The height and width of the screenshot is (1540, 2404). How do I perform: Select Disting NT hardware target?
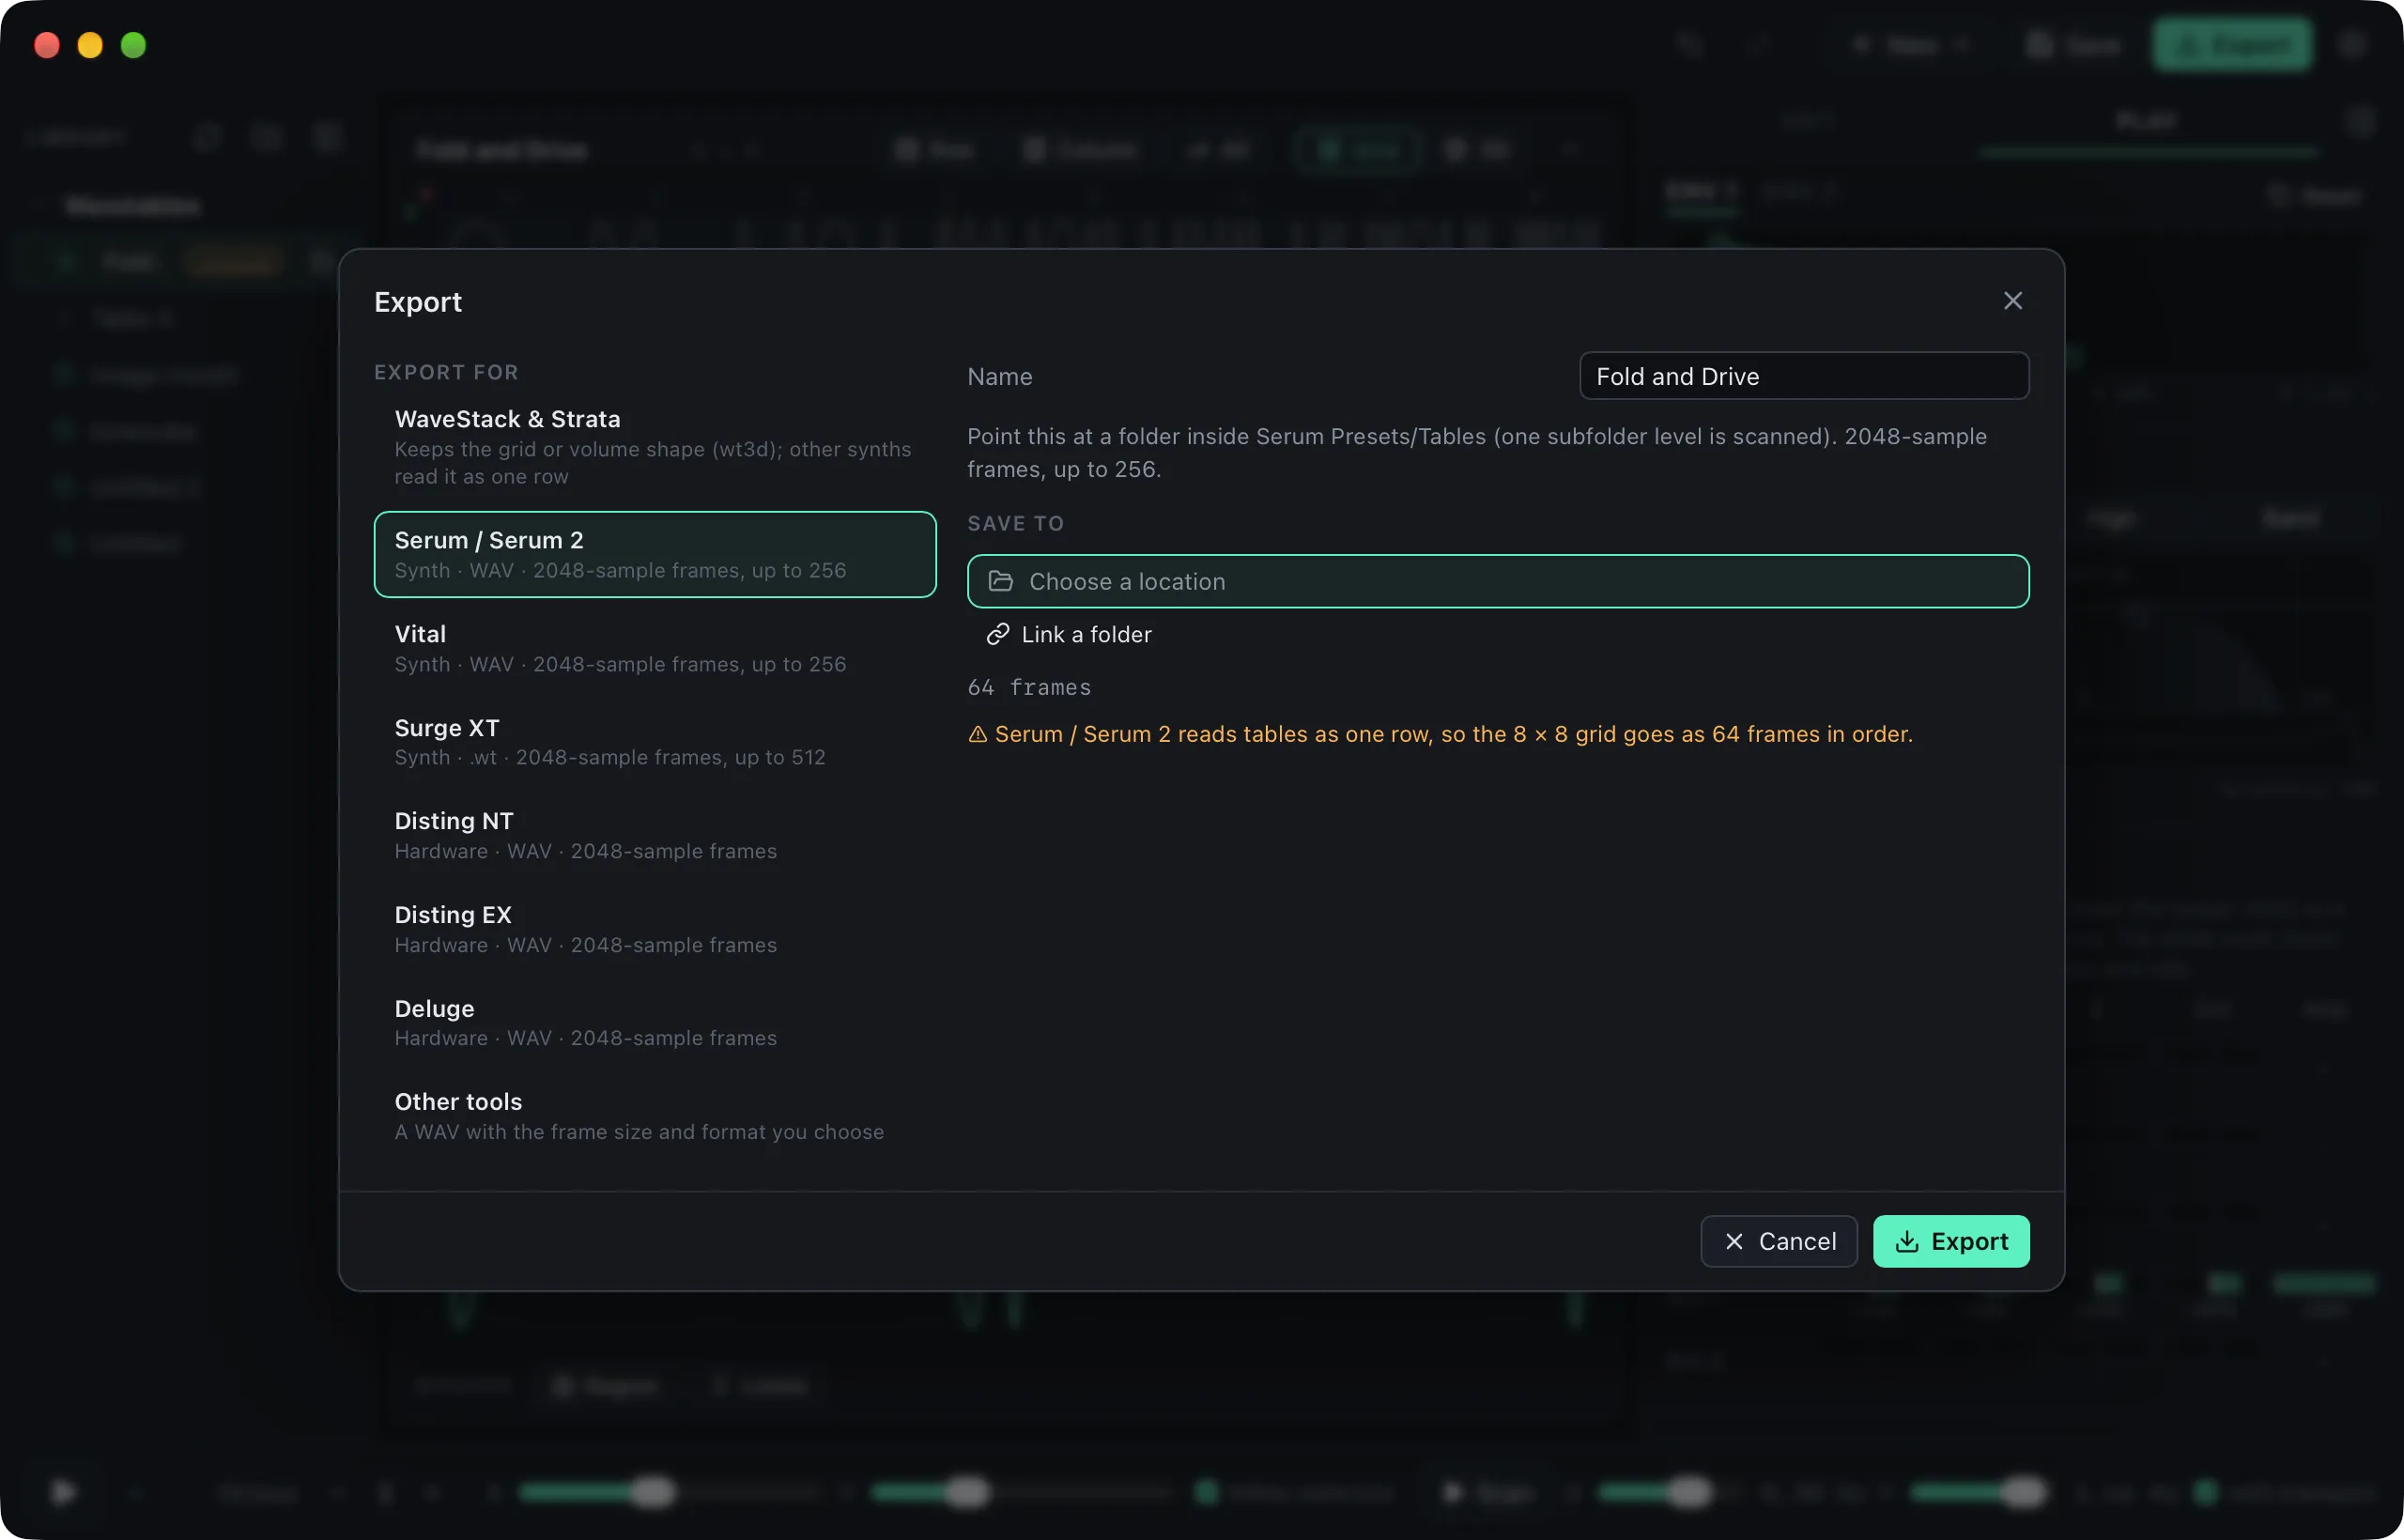(x=655, y=835)
